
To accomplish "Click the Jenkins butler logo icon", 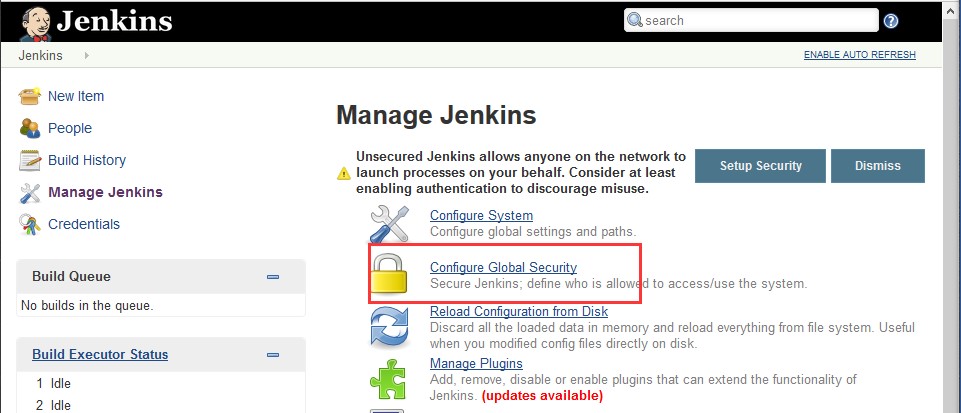I will [x=35, y=22].
